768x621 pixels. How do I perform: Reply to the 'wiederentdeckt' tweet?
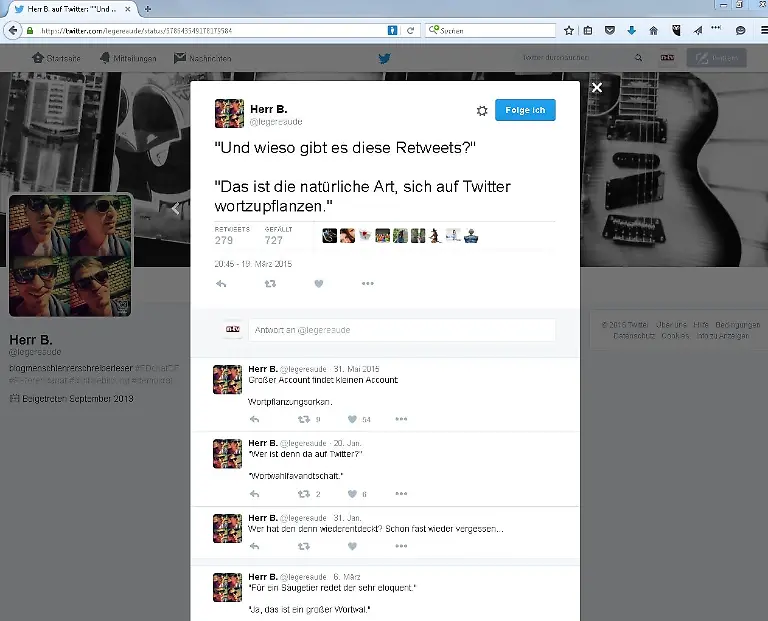tap(254, 546)
